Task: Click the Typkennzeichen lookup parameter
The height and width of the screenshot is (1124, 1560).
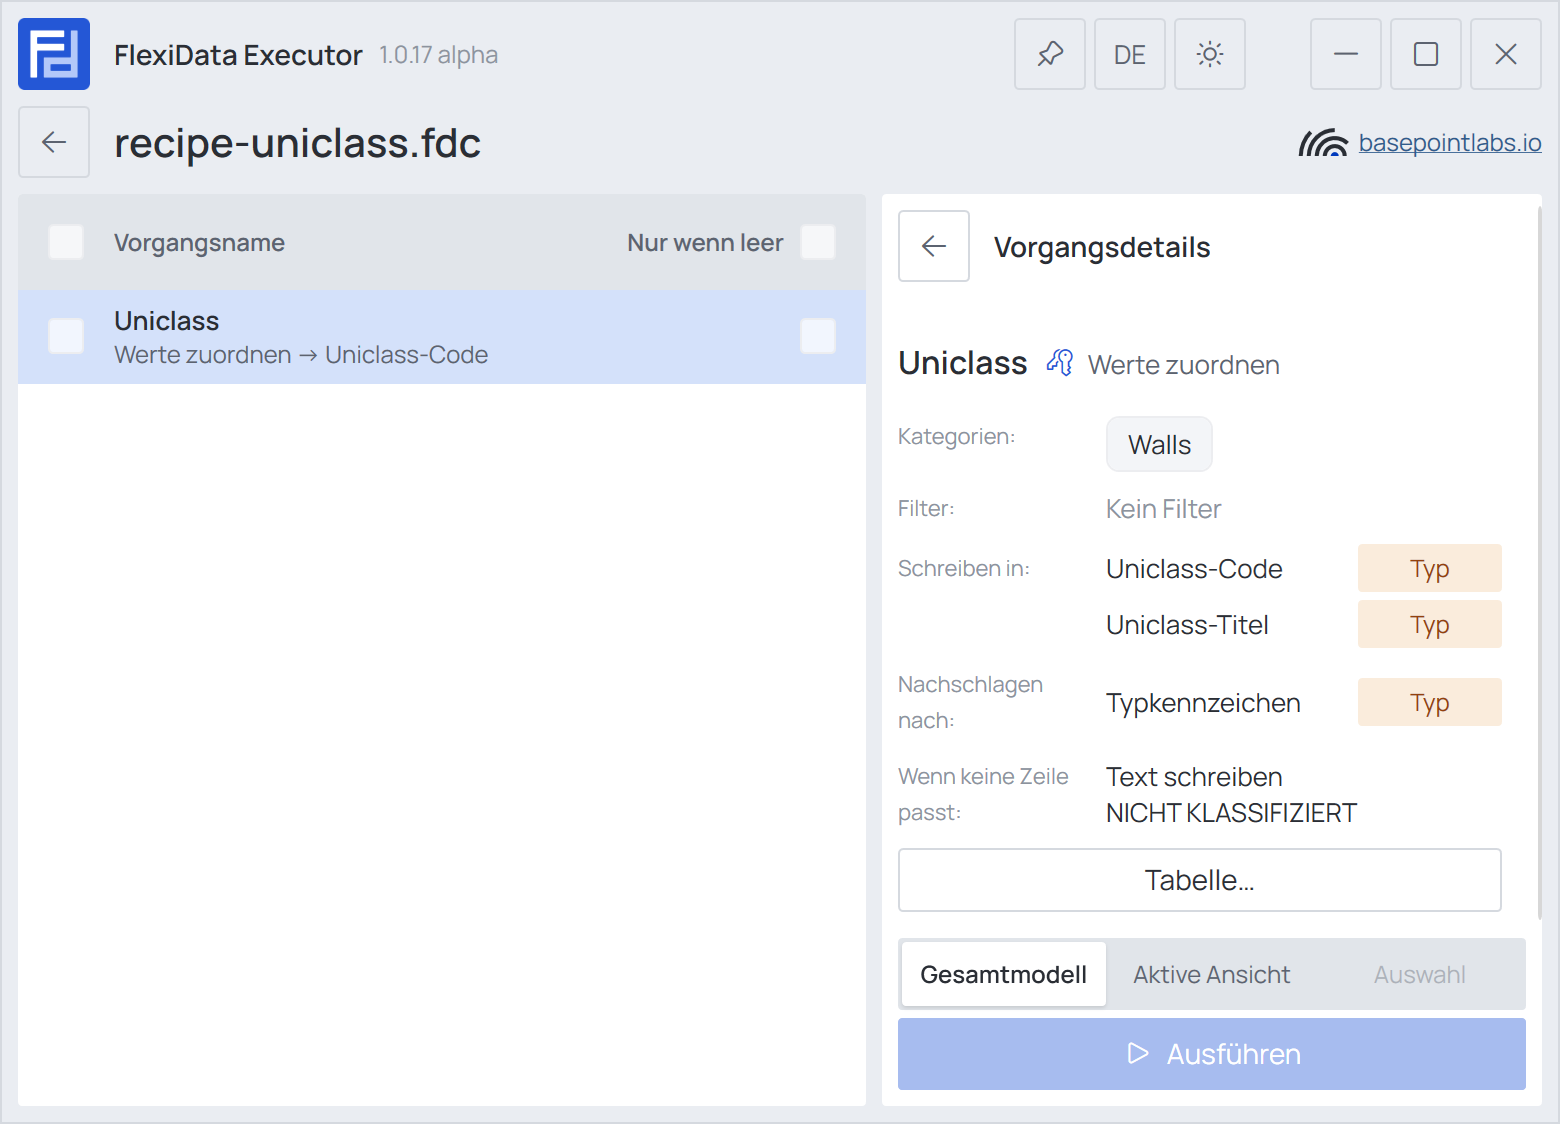Action: 1203,703
